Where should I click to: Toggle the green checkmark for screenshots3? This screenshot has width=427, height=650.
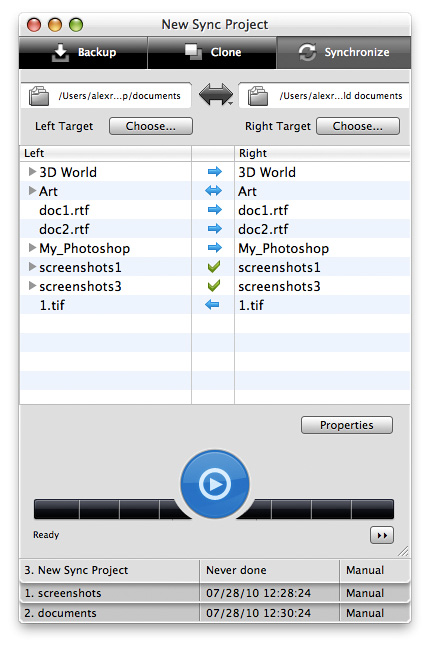pyautogui.click(x=214, y=286)
